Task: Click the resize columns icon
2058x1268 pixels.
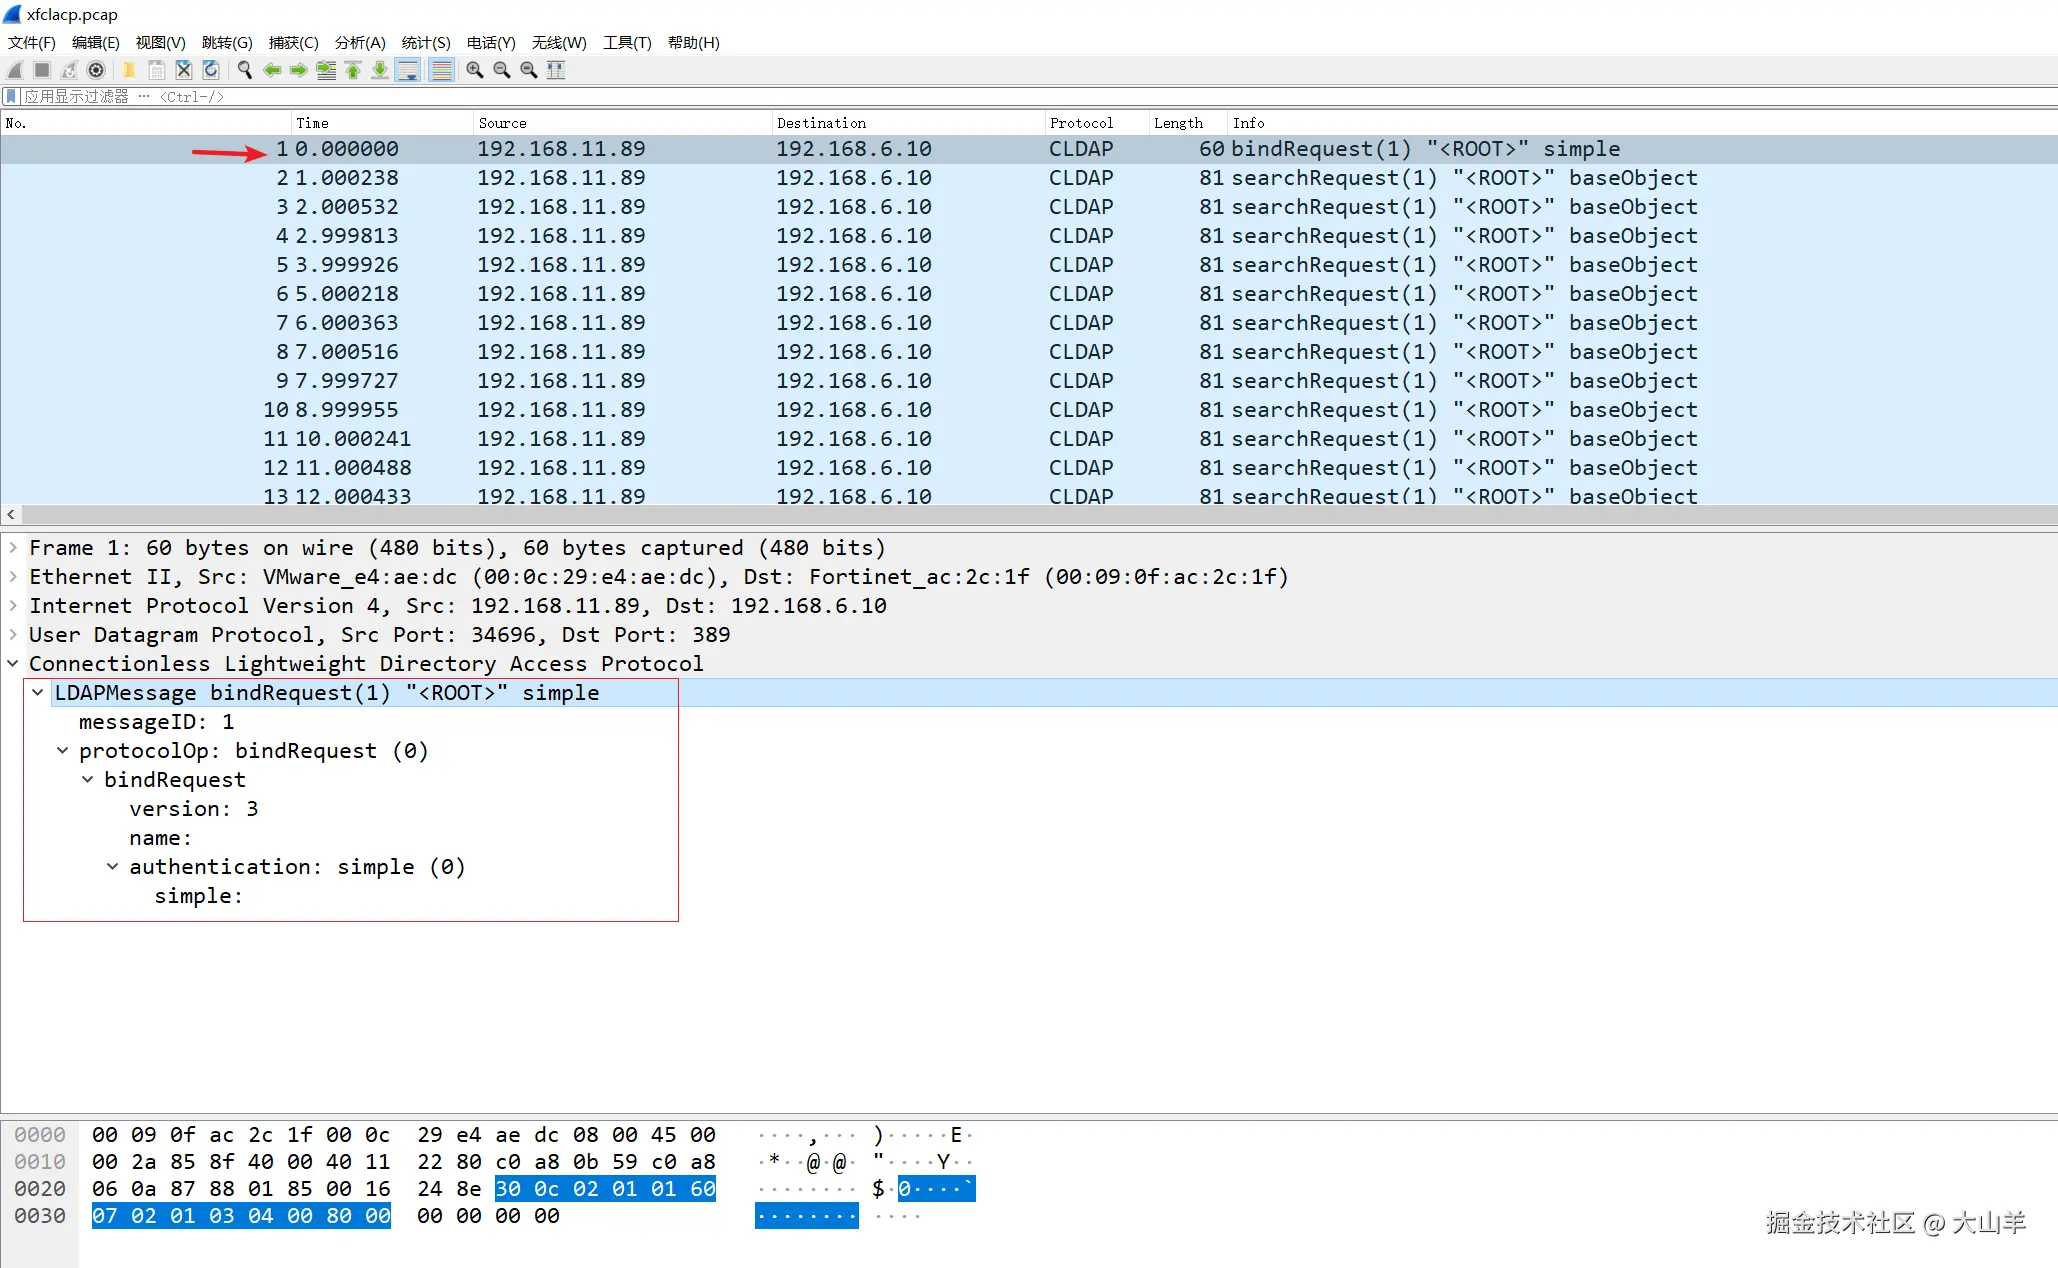Action: tap(556, 70)
